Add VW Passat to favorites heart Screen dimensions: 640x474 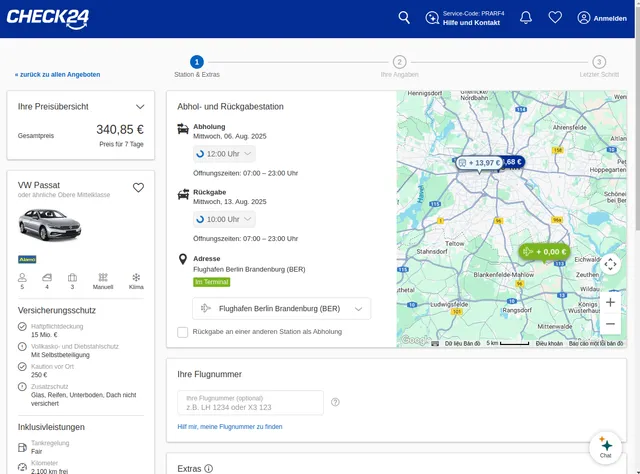(138, 187)
